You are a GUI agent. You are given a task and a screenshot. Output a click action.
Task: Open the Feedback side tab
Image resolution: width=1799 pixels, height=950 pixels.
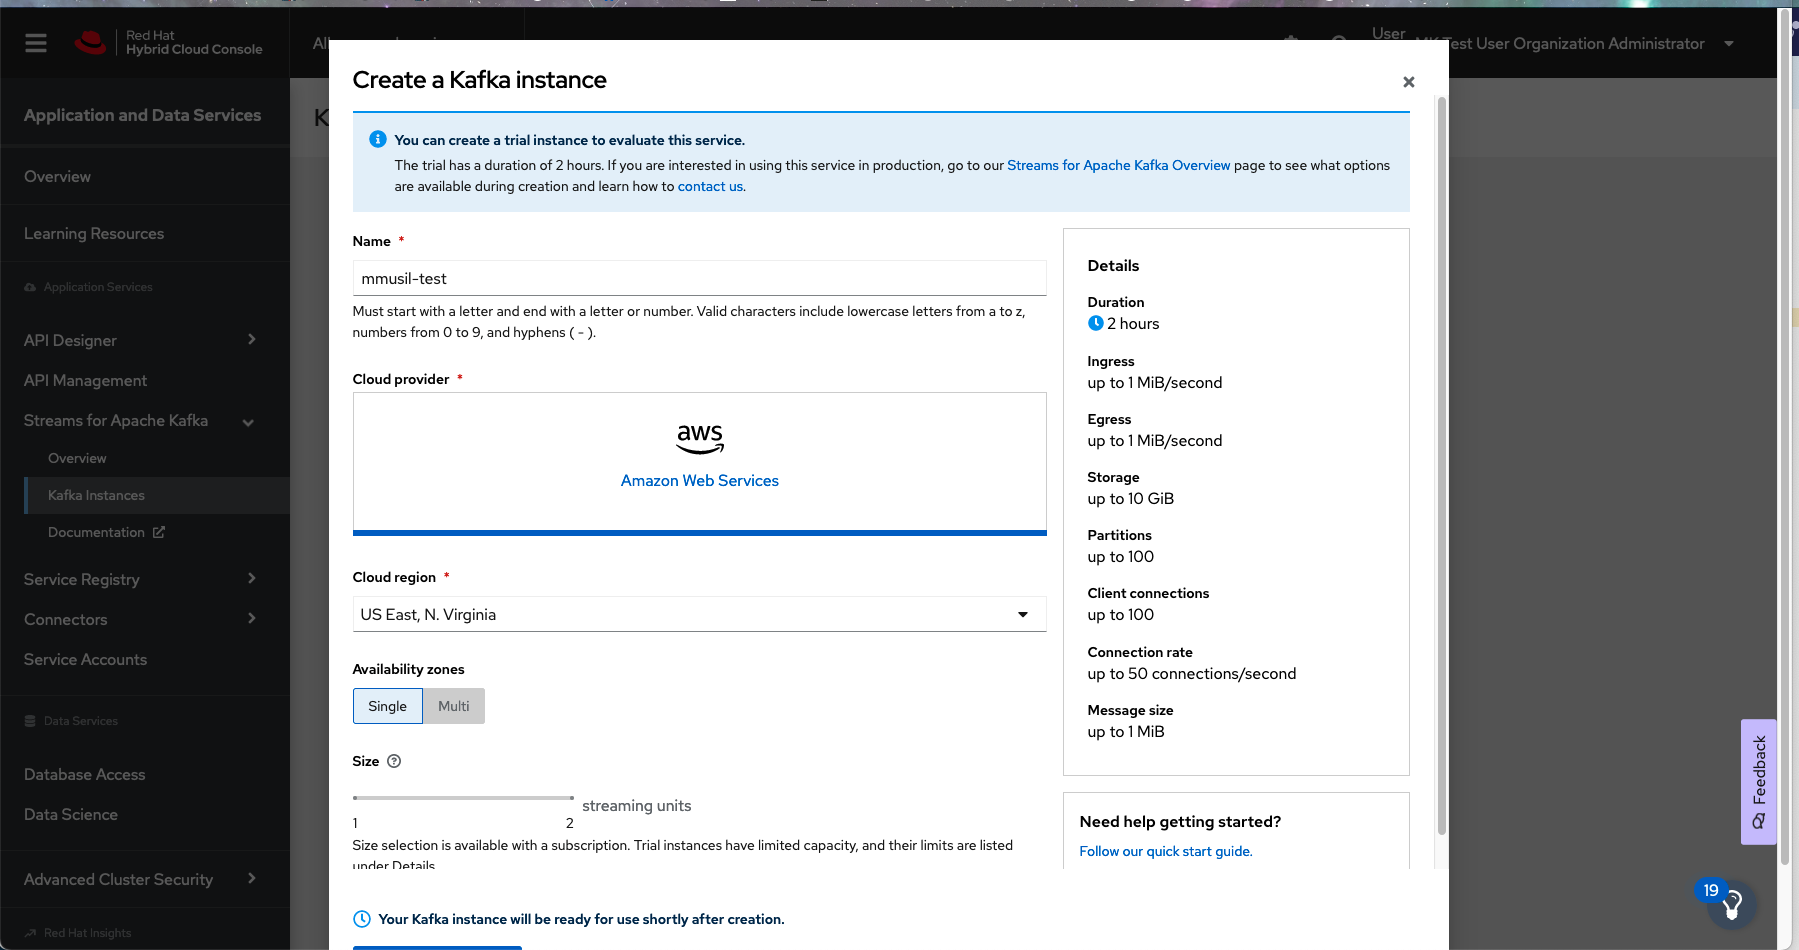click(x=1758, y=781)
